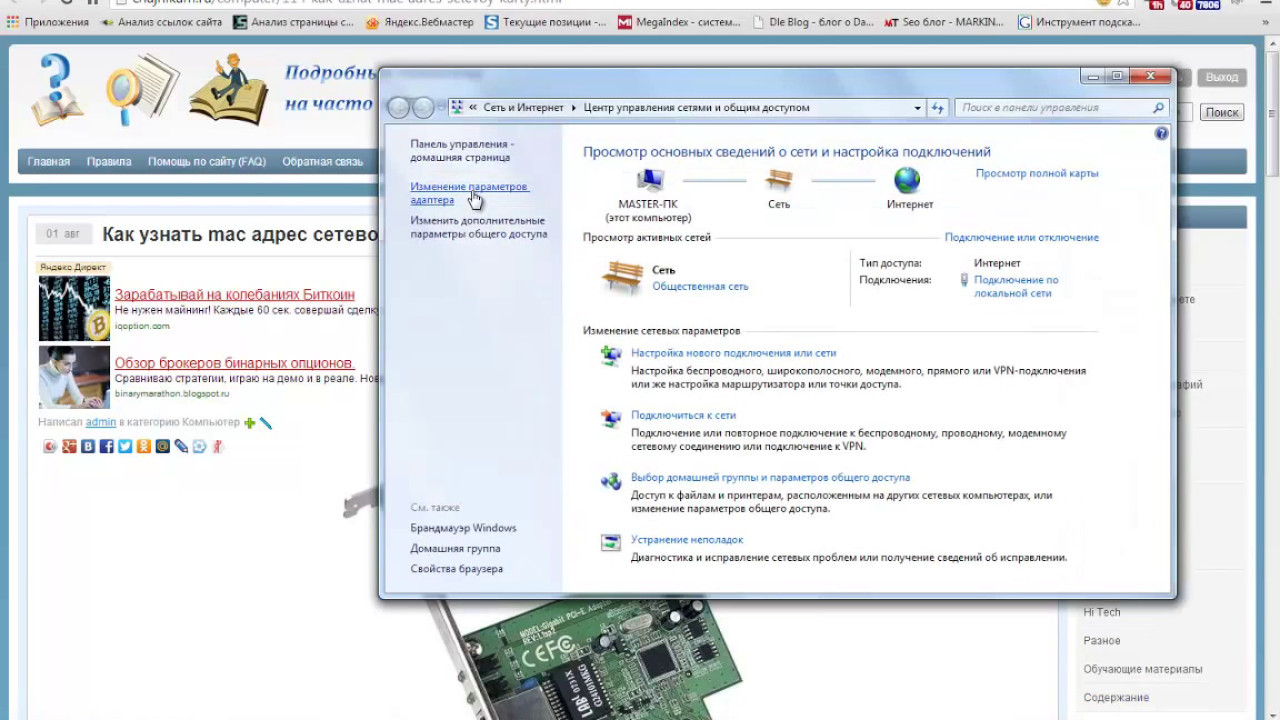Share via Twitter icon

coord(125,446)
